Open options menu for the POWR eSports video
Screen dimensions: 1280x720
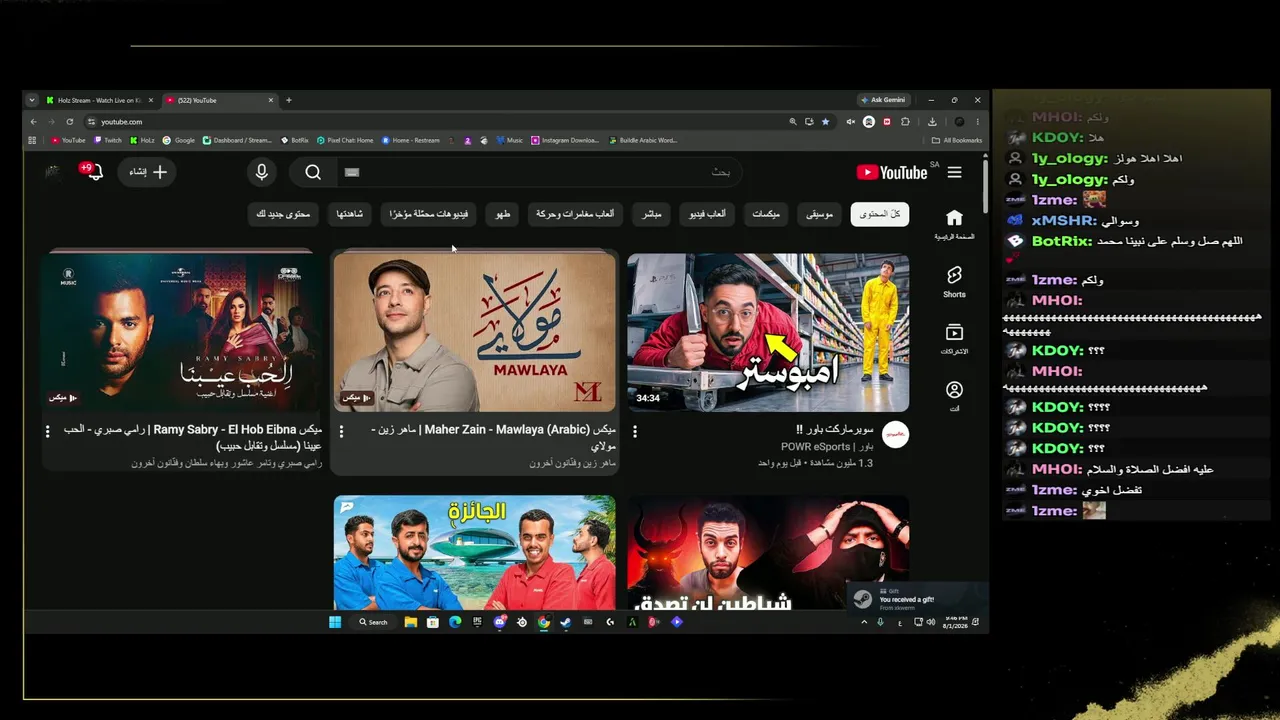pyautogui.click(x=635, y=431)
